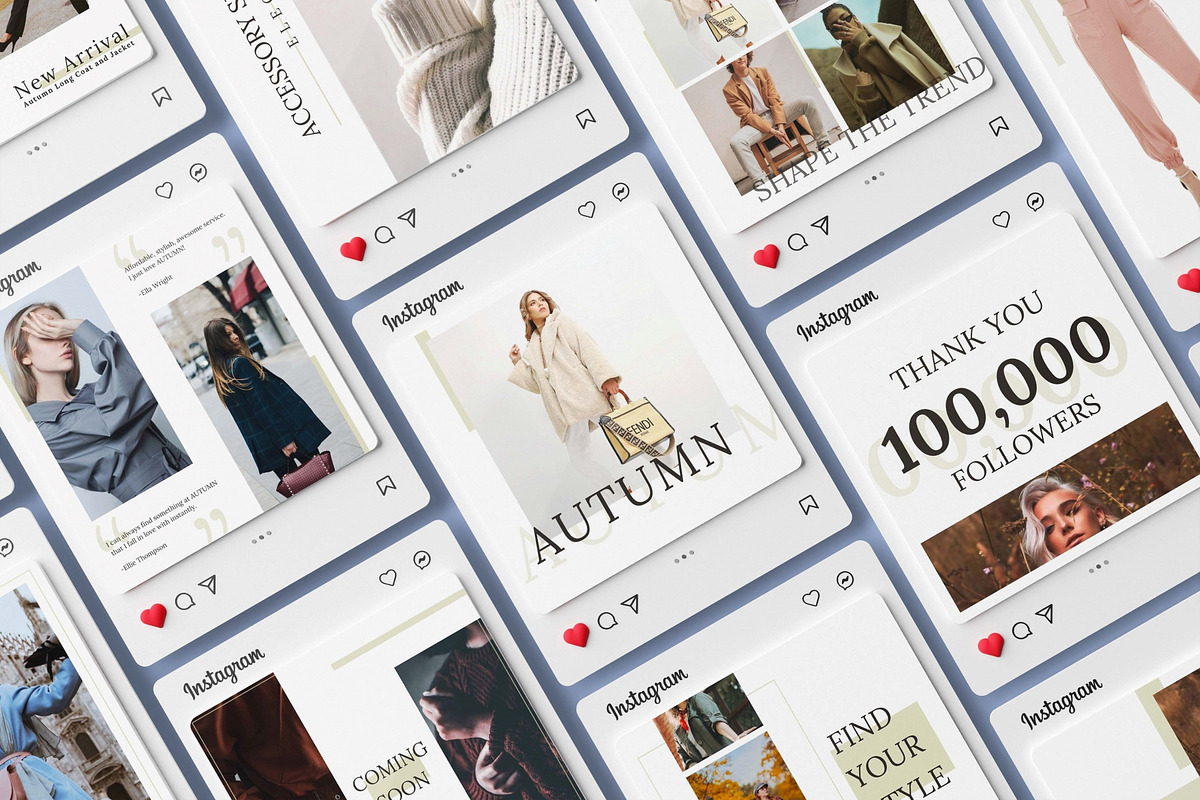Tap the share arrow on the AUTUMN post
This screenshot has height=800, width=1200.
[630, 603]
